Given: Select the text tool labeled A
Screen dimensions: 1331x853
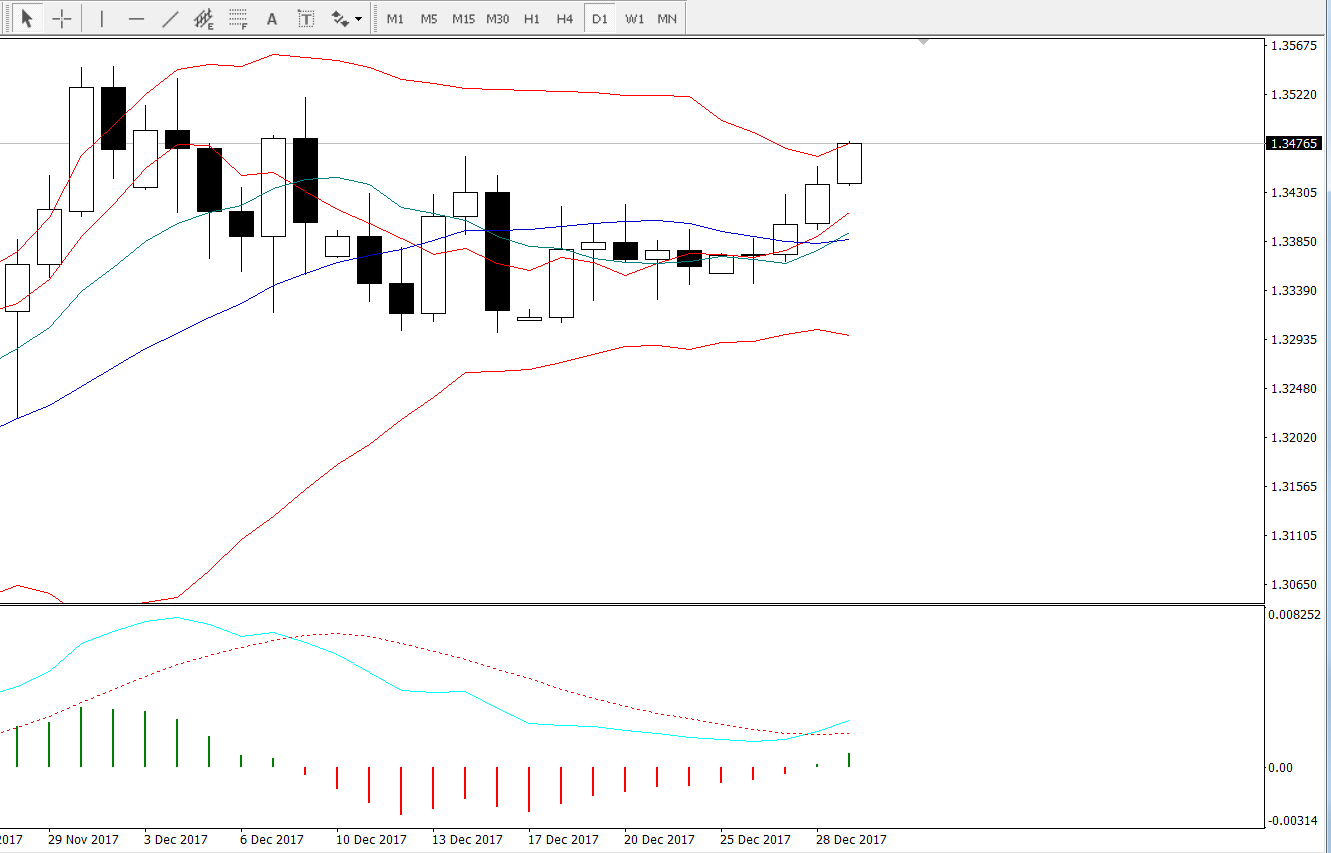Looking at the screenshot, I should coord(272,18).
